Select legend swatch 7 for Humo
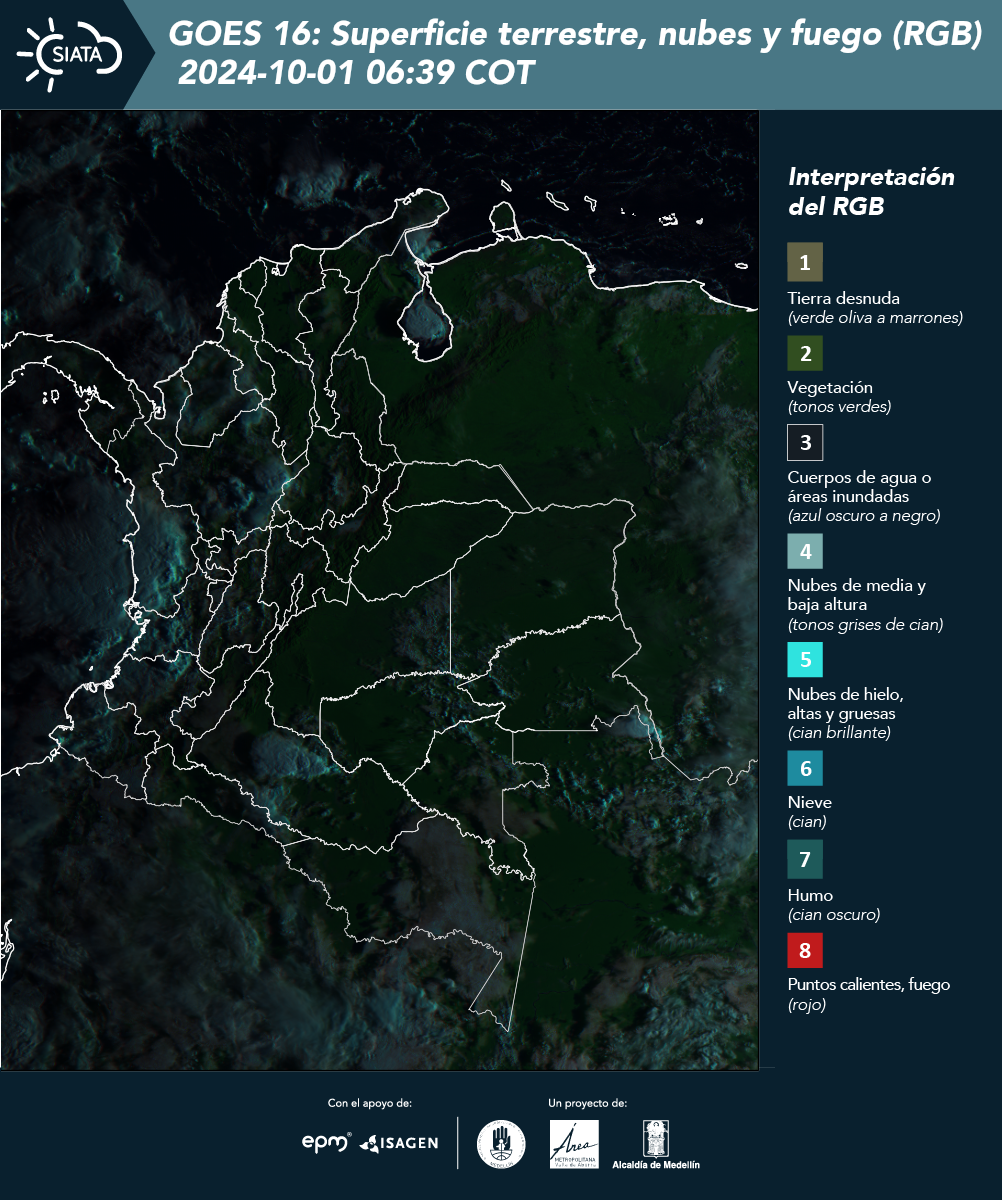 [805, 858]
